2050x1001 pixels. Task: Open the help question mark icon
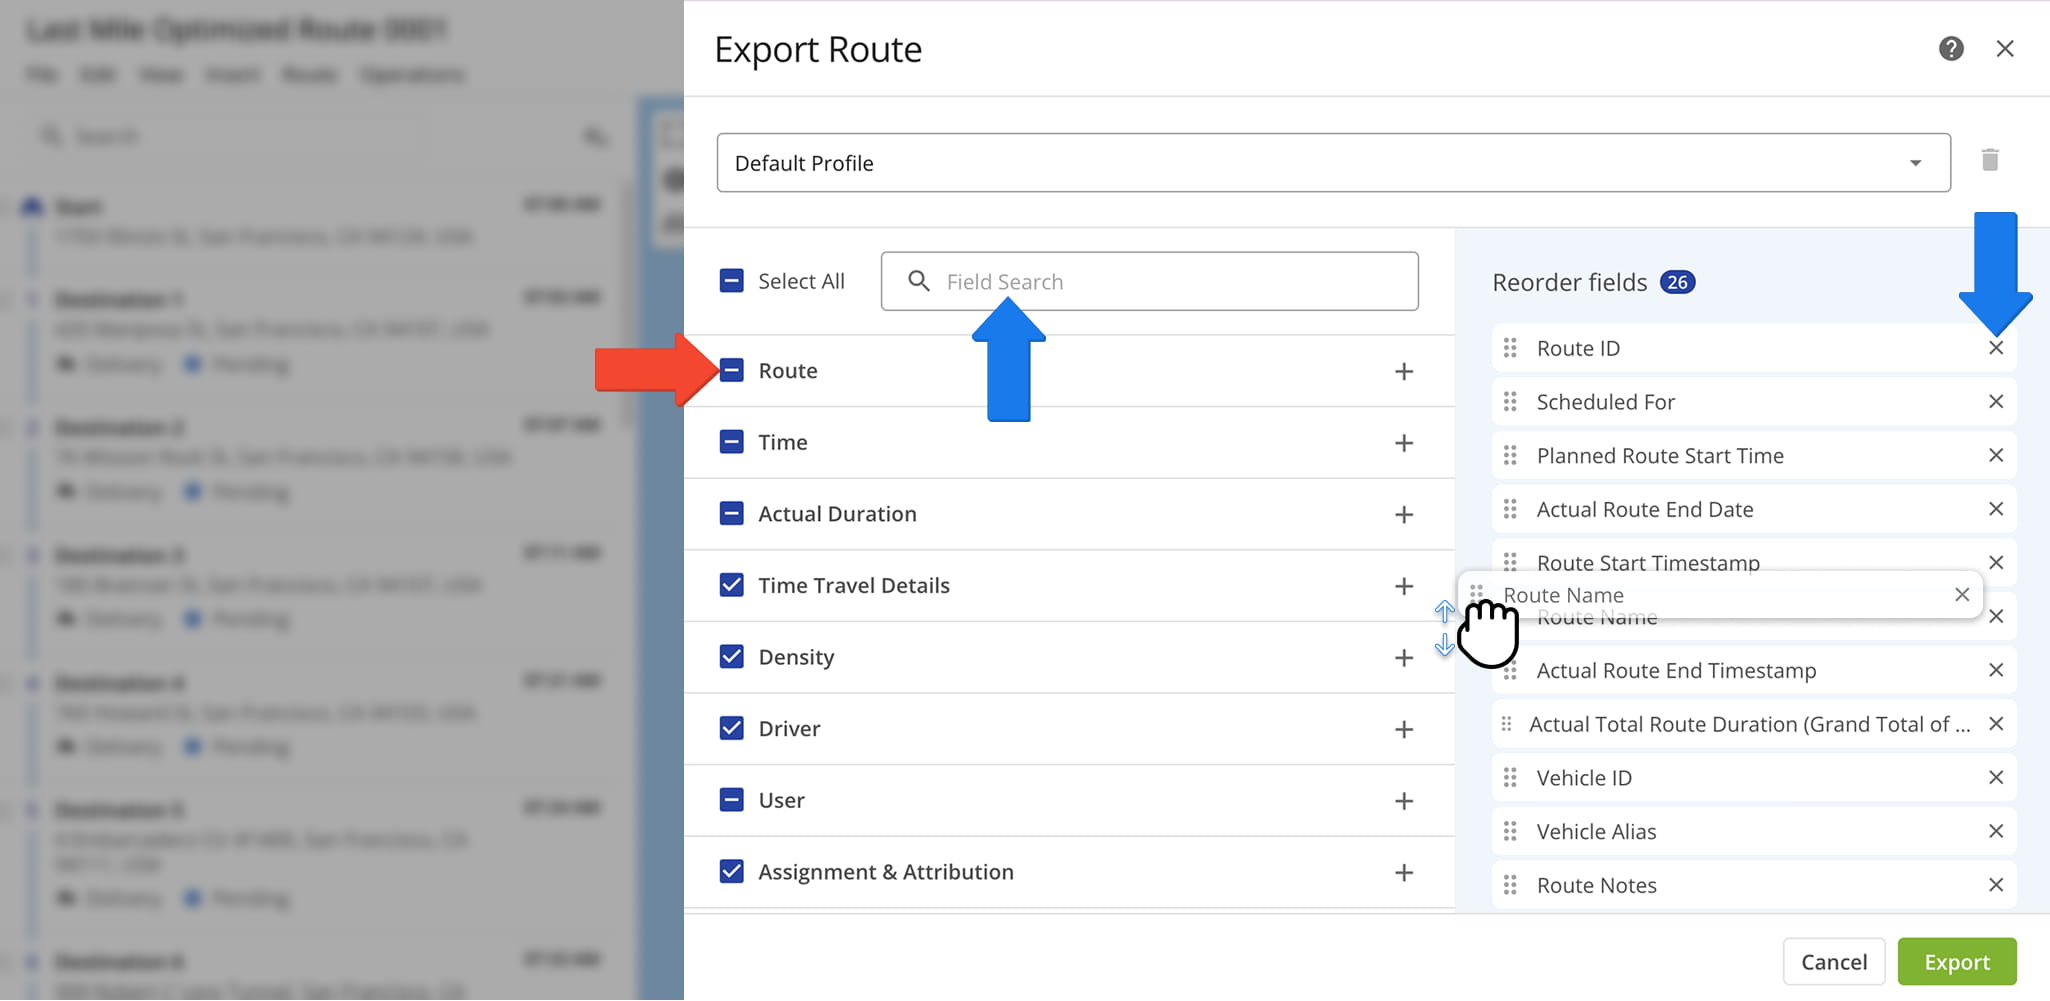coord(1950,49)
